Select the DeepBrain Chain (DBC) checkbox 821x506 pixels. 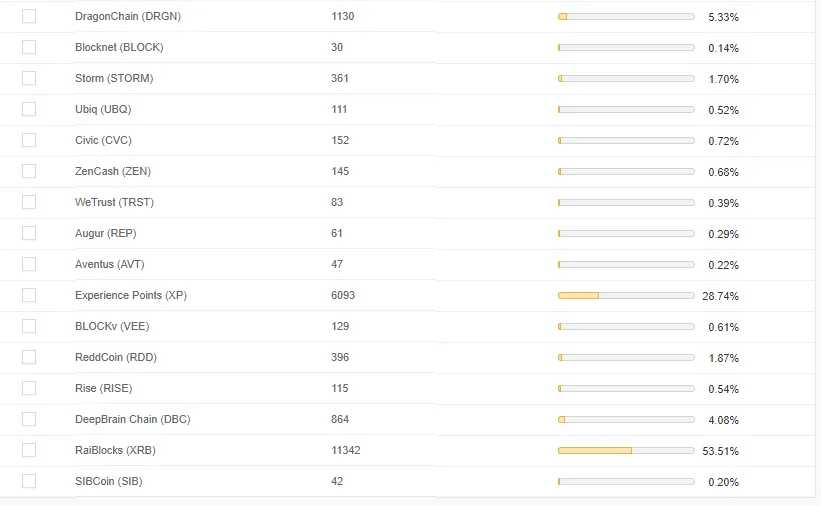tap(28, 419)
